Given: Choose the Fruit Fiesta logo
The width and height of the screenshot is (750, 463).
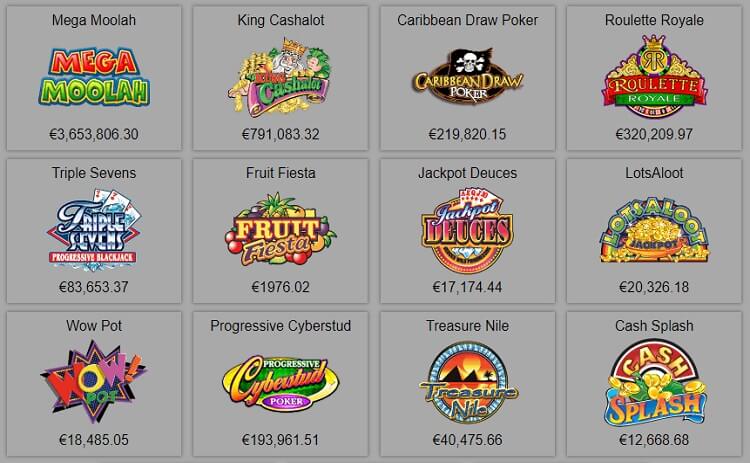Looking at the screenshot, I should click(x=280, y=230).
